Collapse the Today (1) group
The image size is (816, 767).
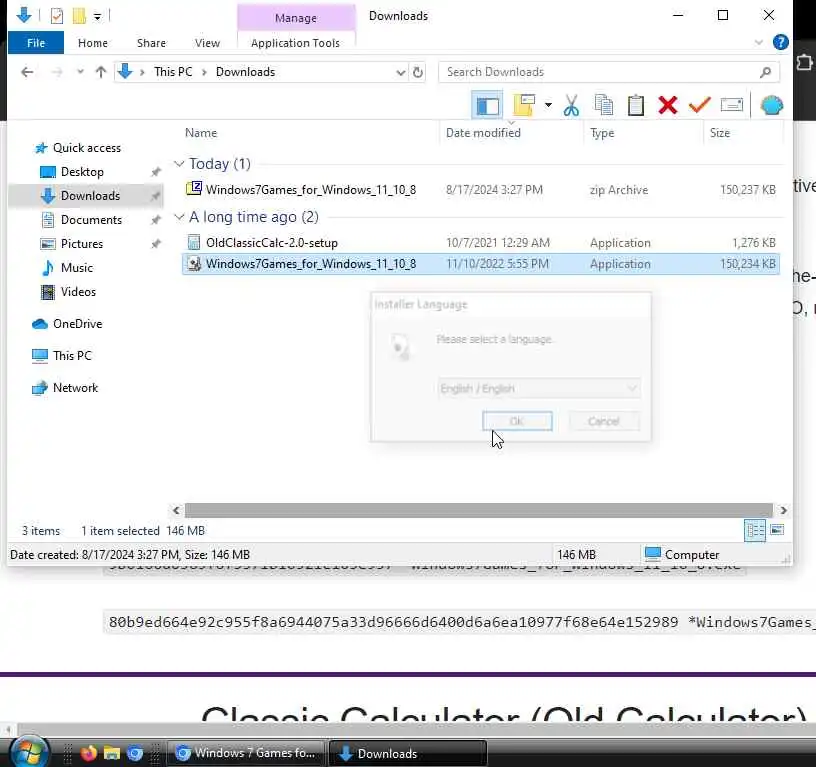[179, 164]
